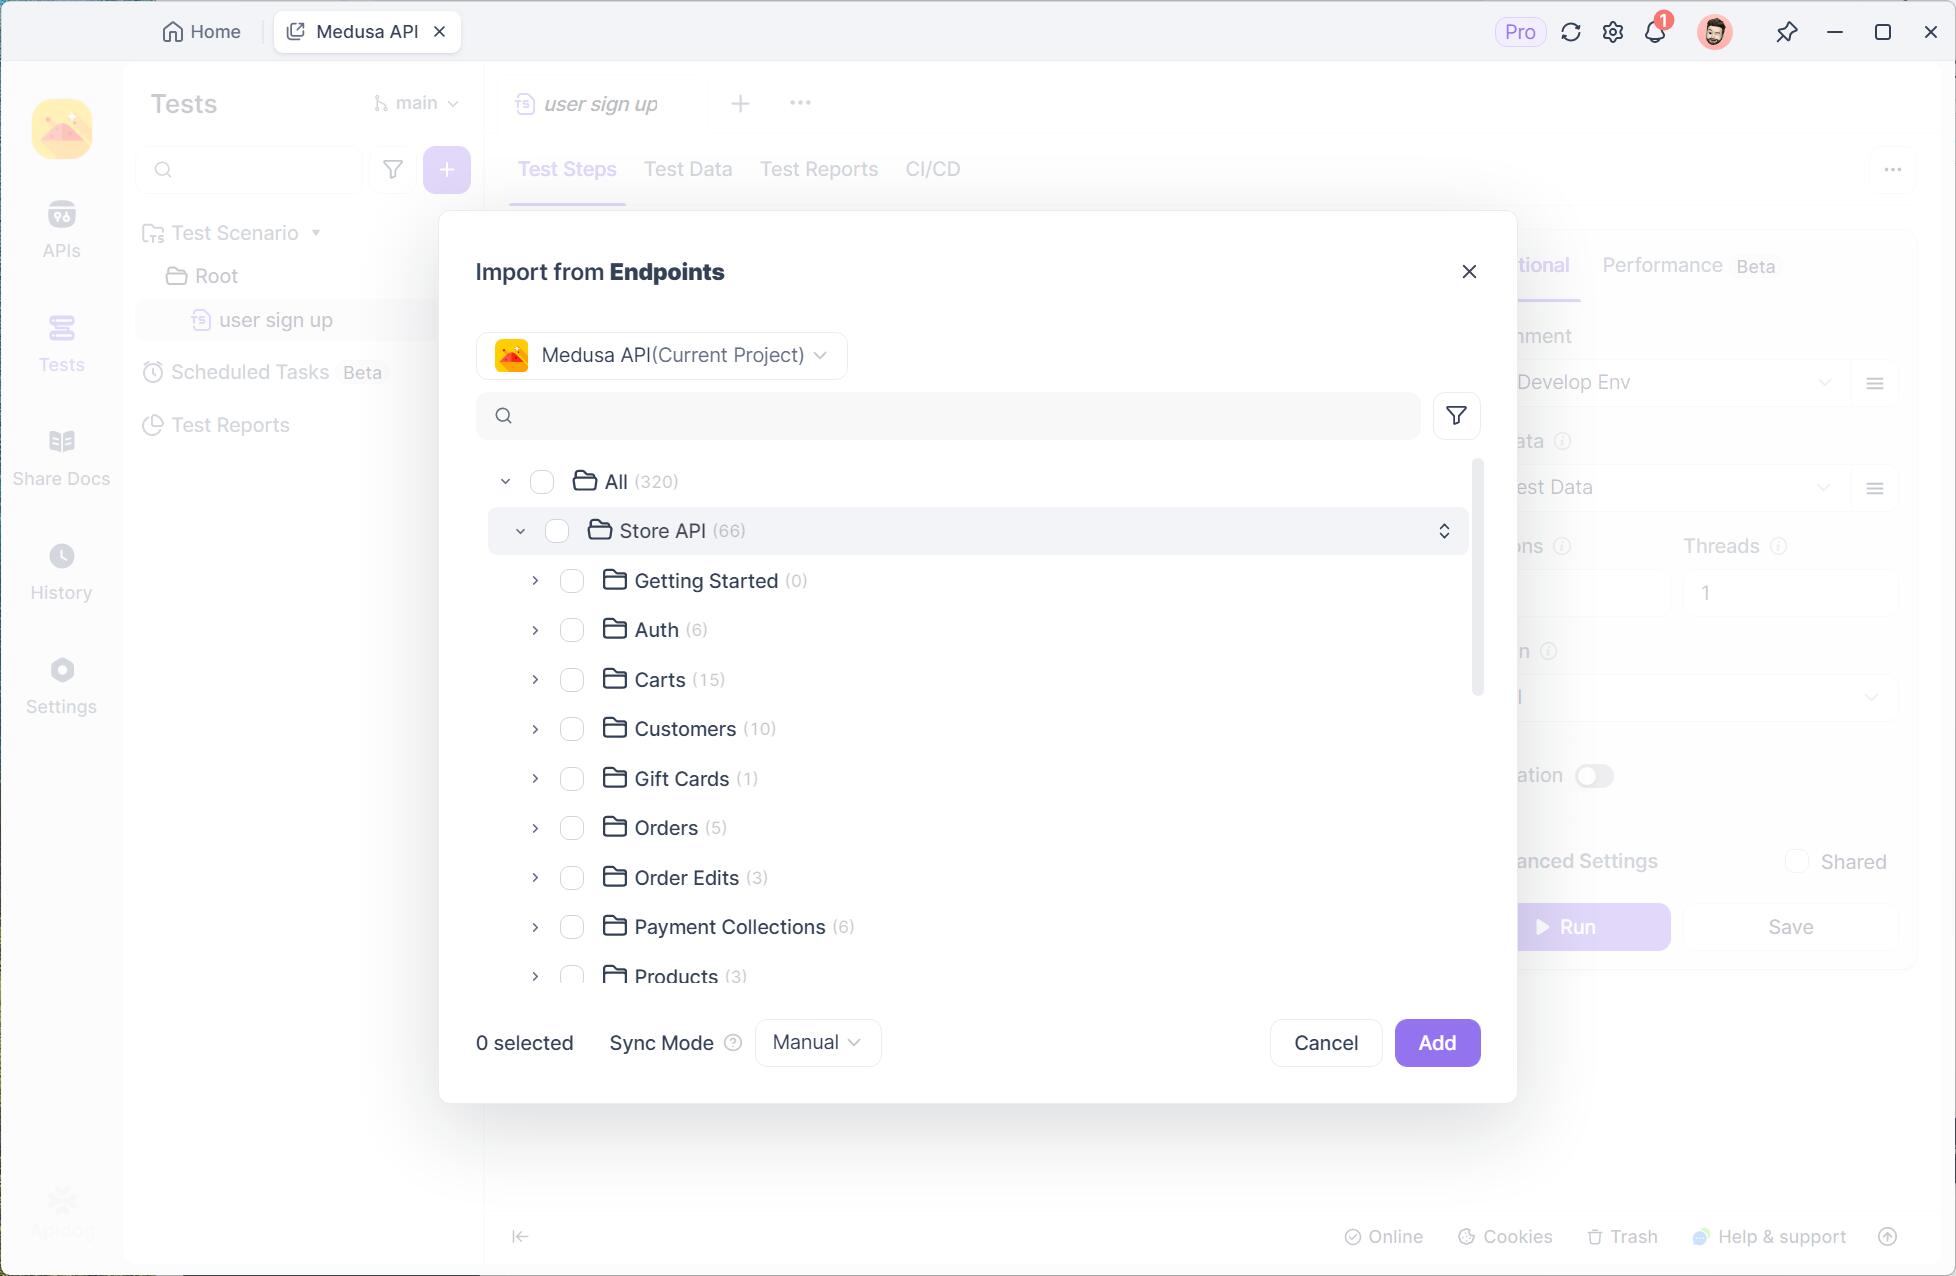Open the tab bar more options ellipsis
1956x1276 pixels.
tap(800, 103)
